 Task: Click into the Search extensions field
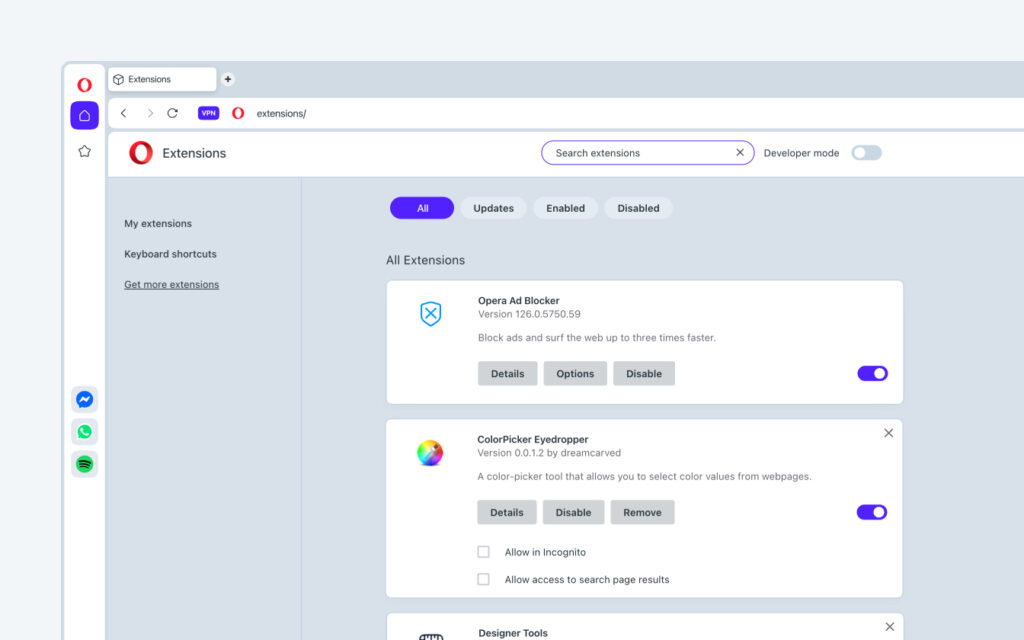pos(640,153)
